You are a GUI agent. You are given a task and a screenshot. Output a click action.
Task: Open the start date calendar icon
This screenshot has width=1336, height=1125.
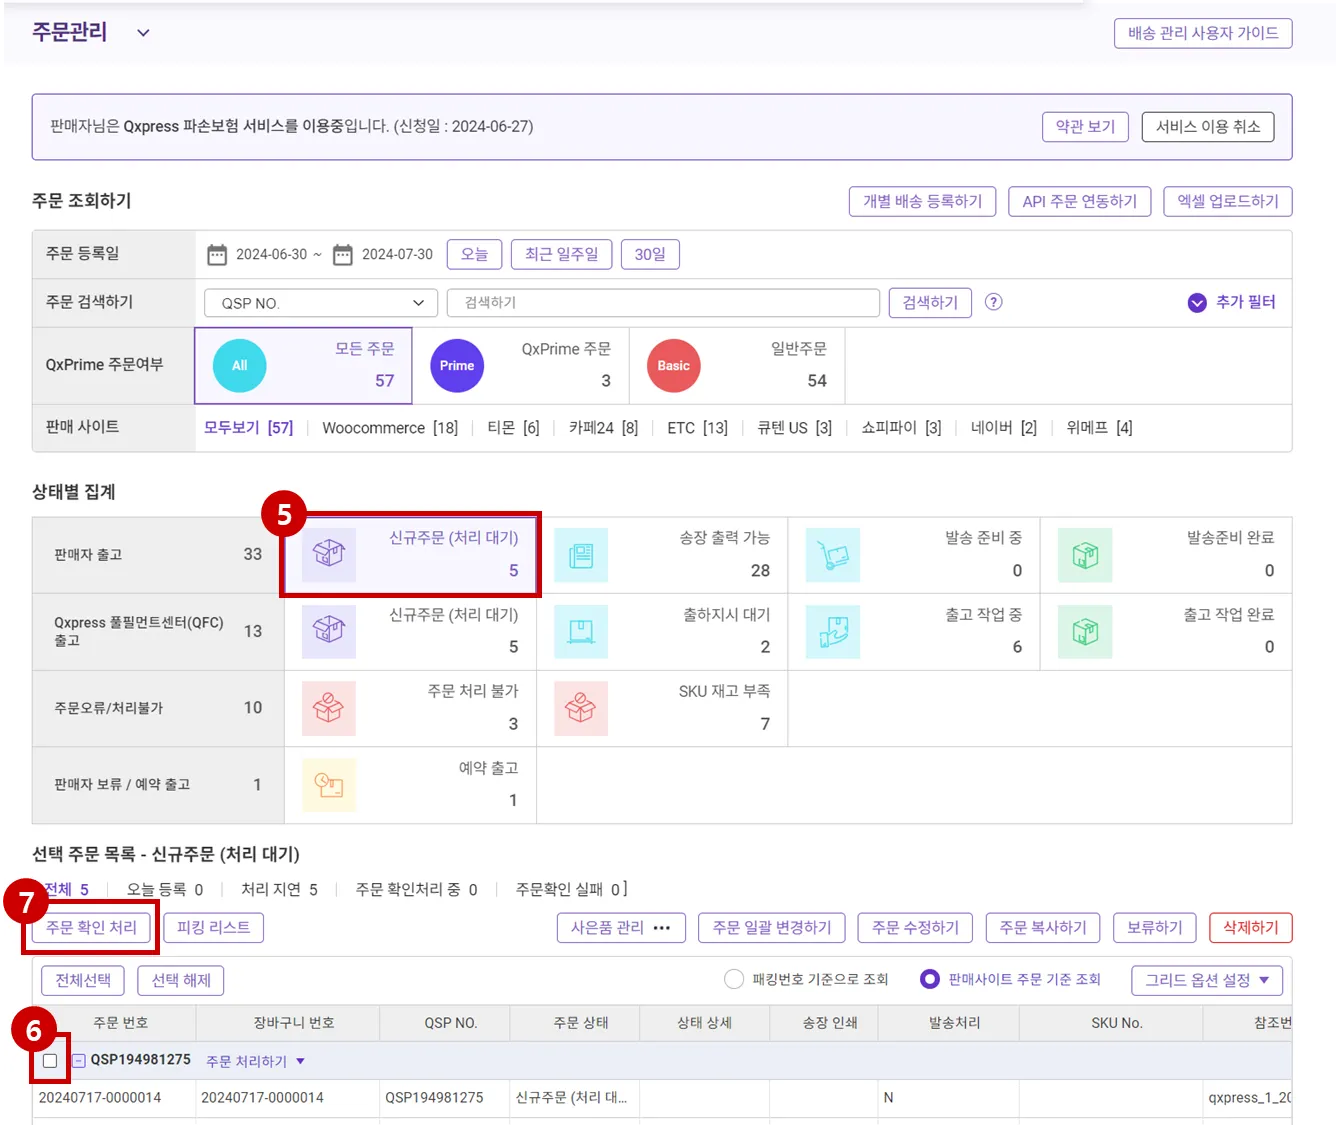click(x=217, y=255)
